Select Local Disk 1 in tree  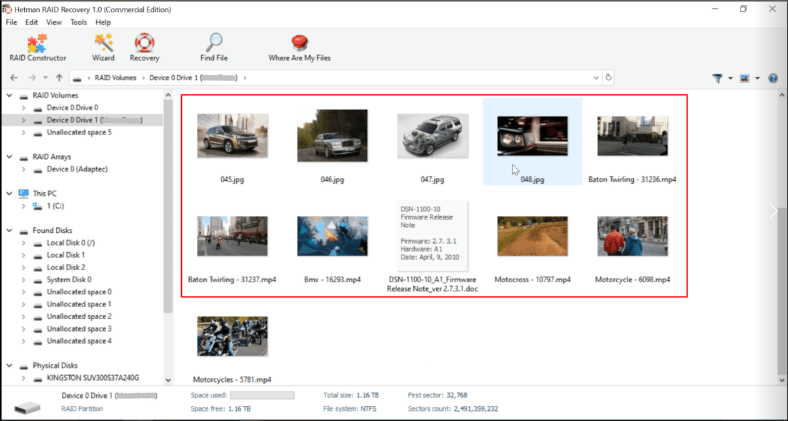(x=66, y=255)
